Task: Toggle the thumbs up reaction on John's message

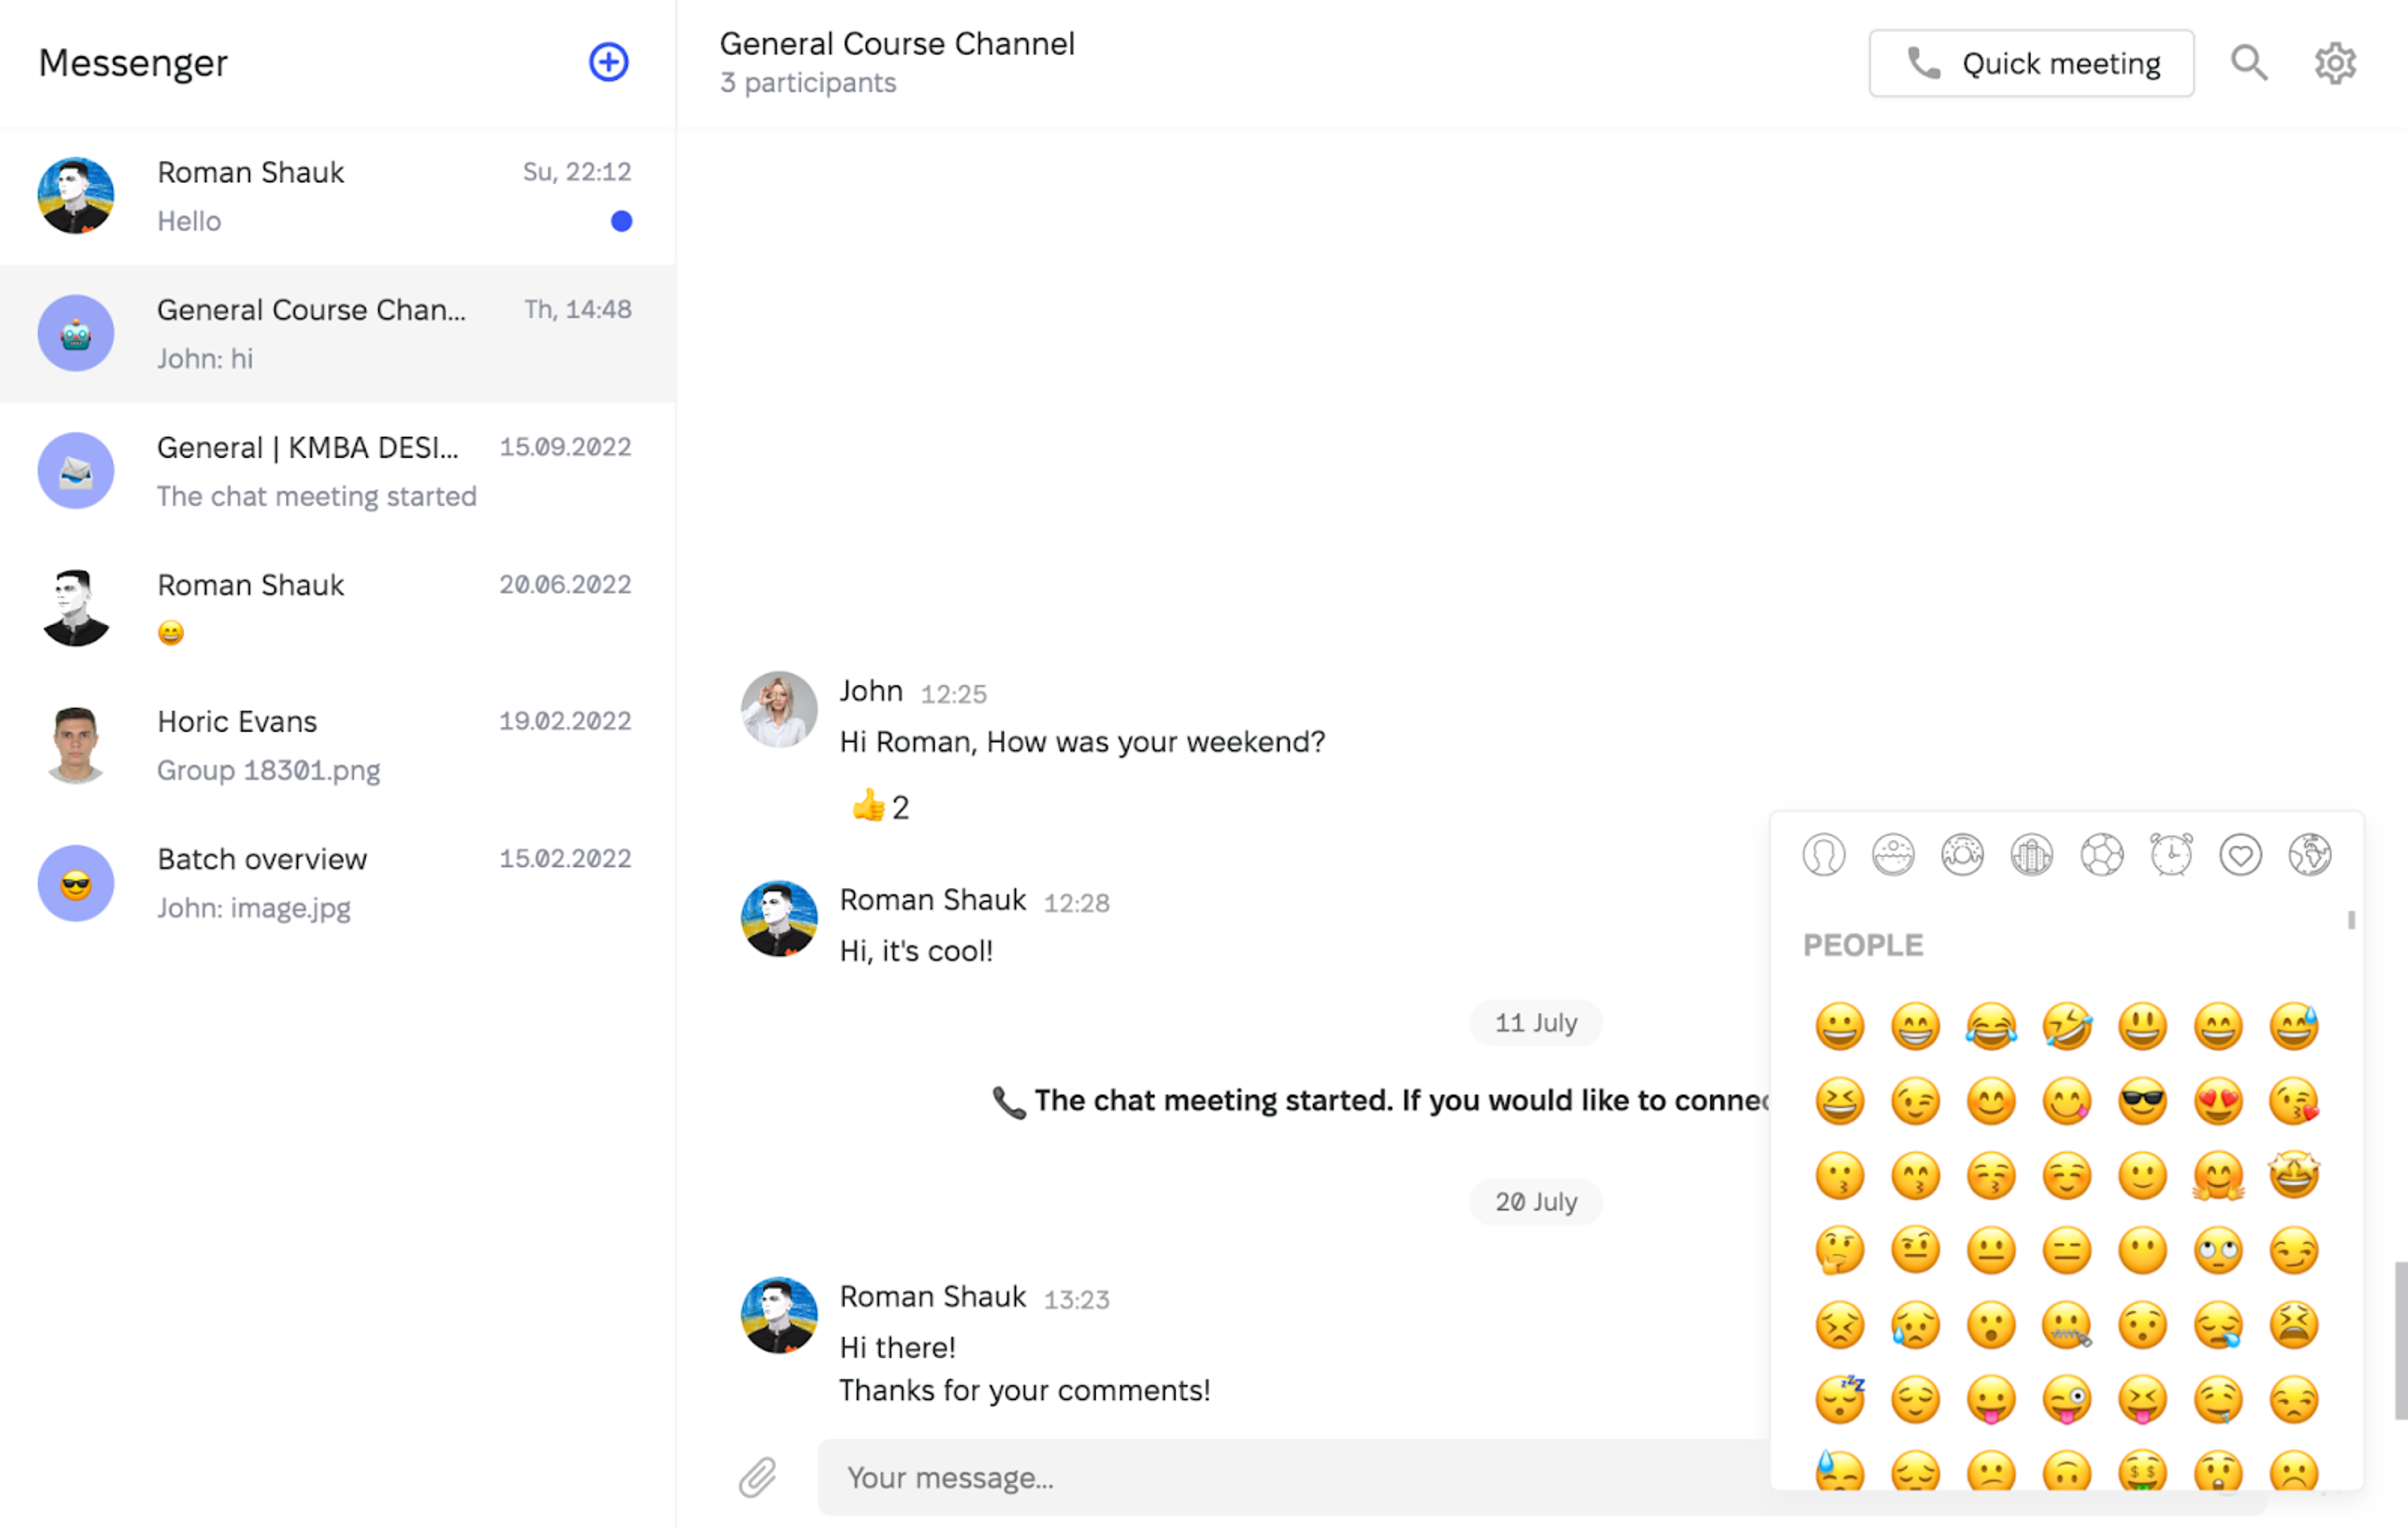Action: pos(881,806)
